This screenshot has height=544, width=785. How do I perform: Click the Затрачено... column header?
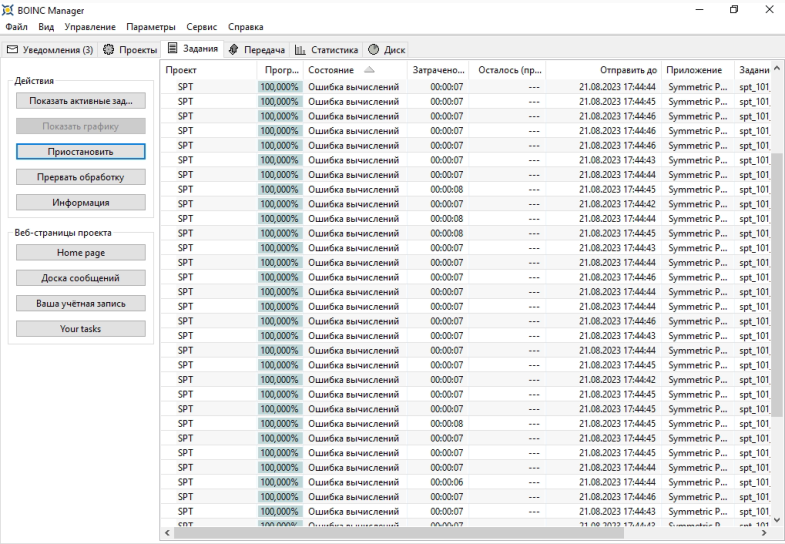438,70
